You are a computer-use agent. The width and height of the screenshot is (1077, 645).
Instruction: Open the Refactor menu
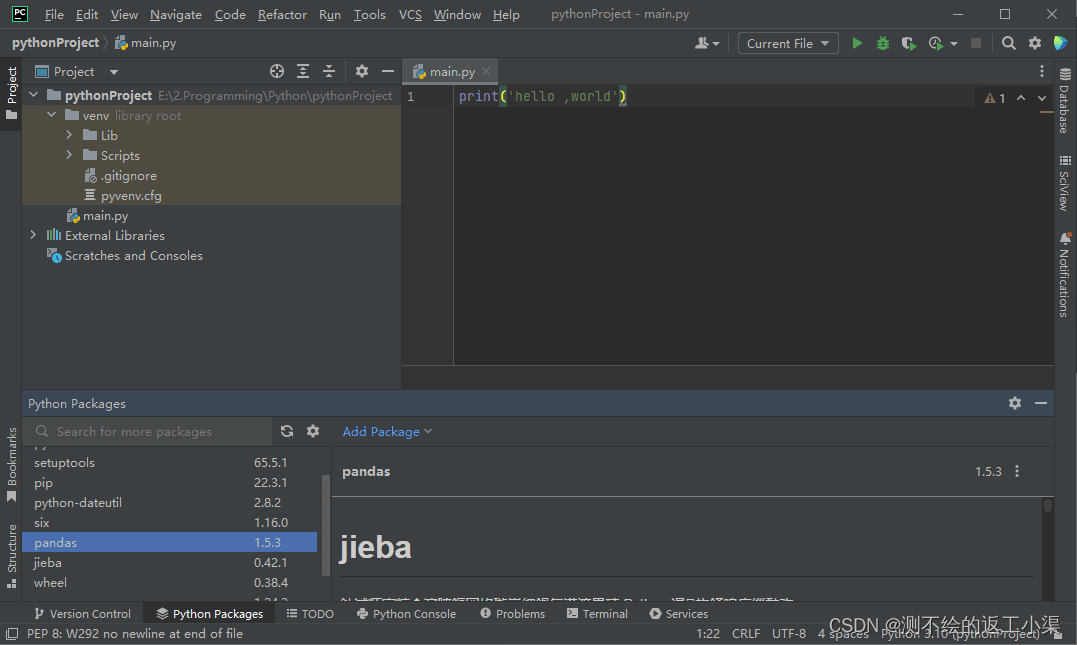(282, 14)
